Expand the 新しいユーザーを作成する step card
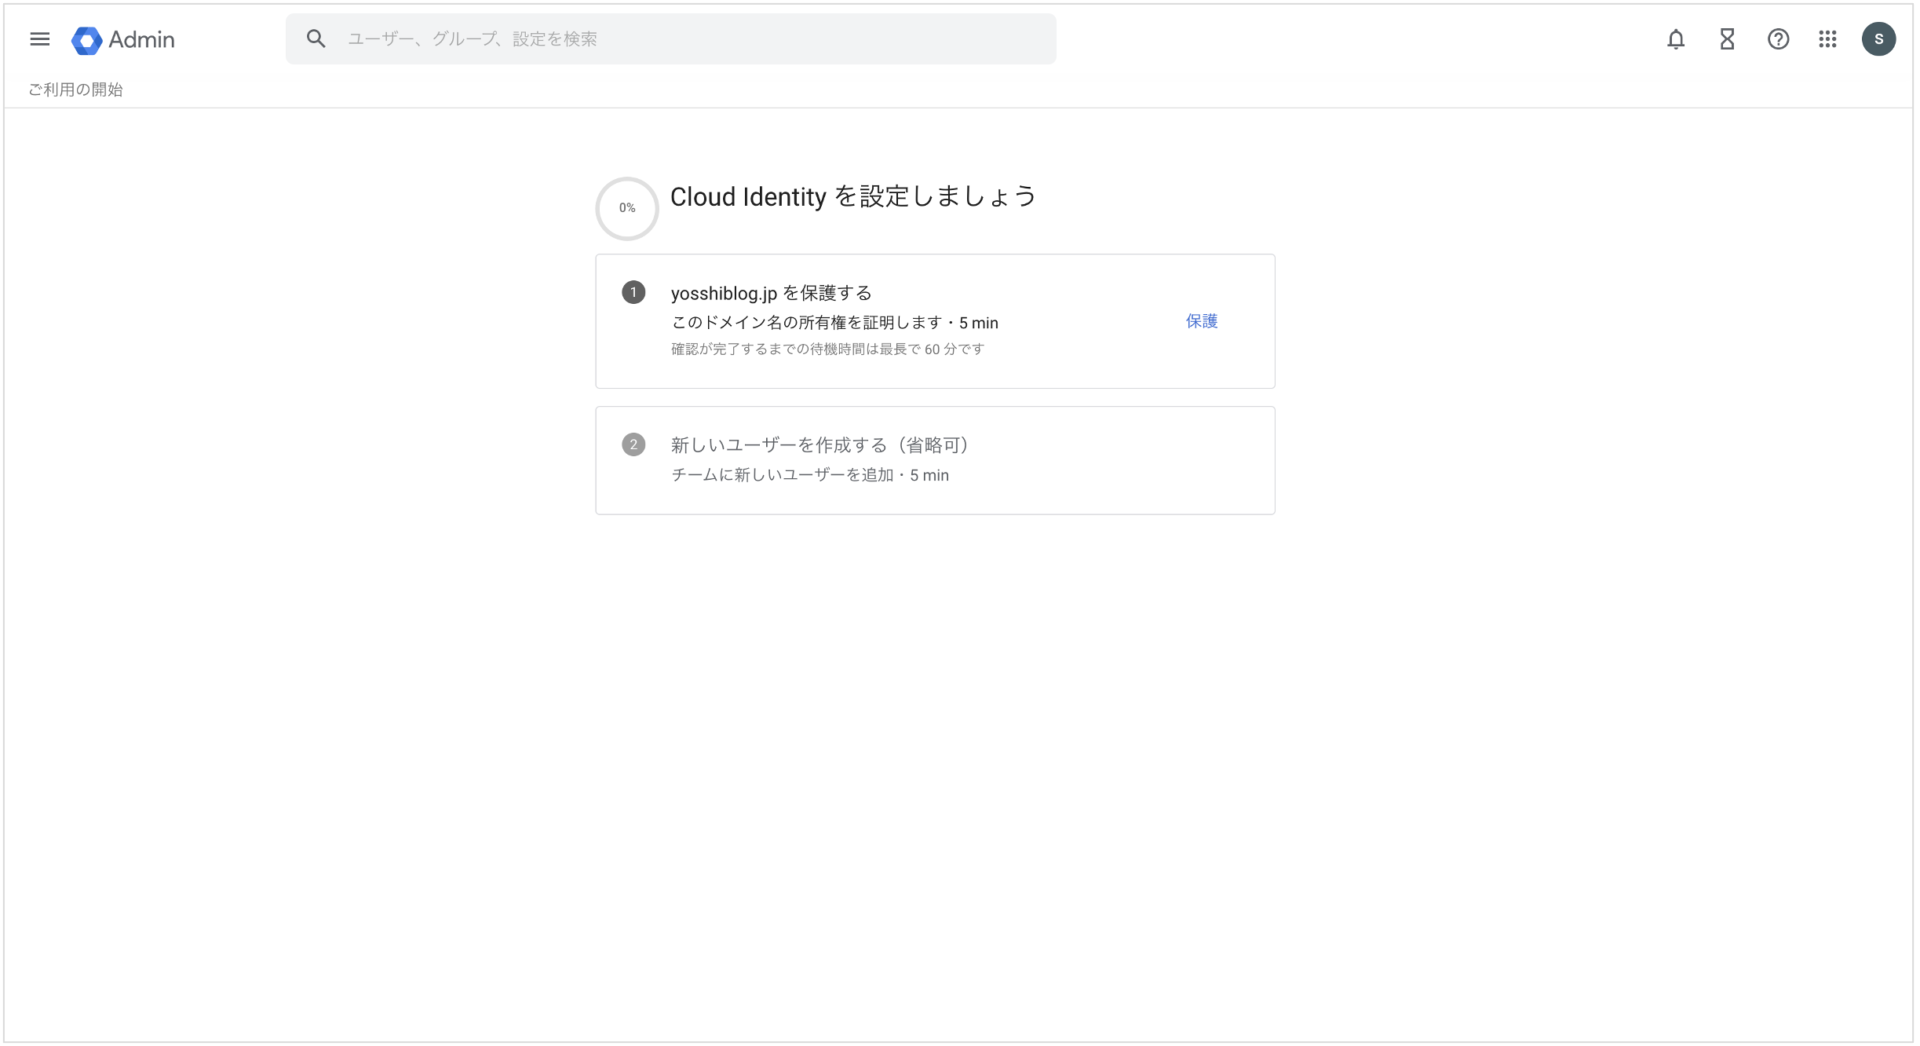1920x1046 pixels. coord(935,460)
